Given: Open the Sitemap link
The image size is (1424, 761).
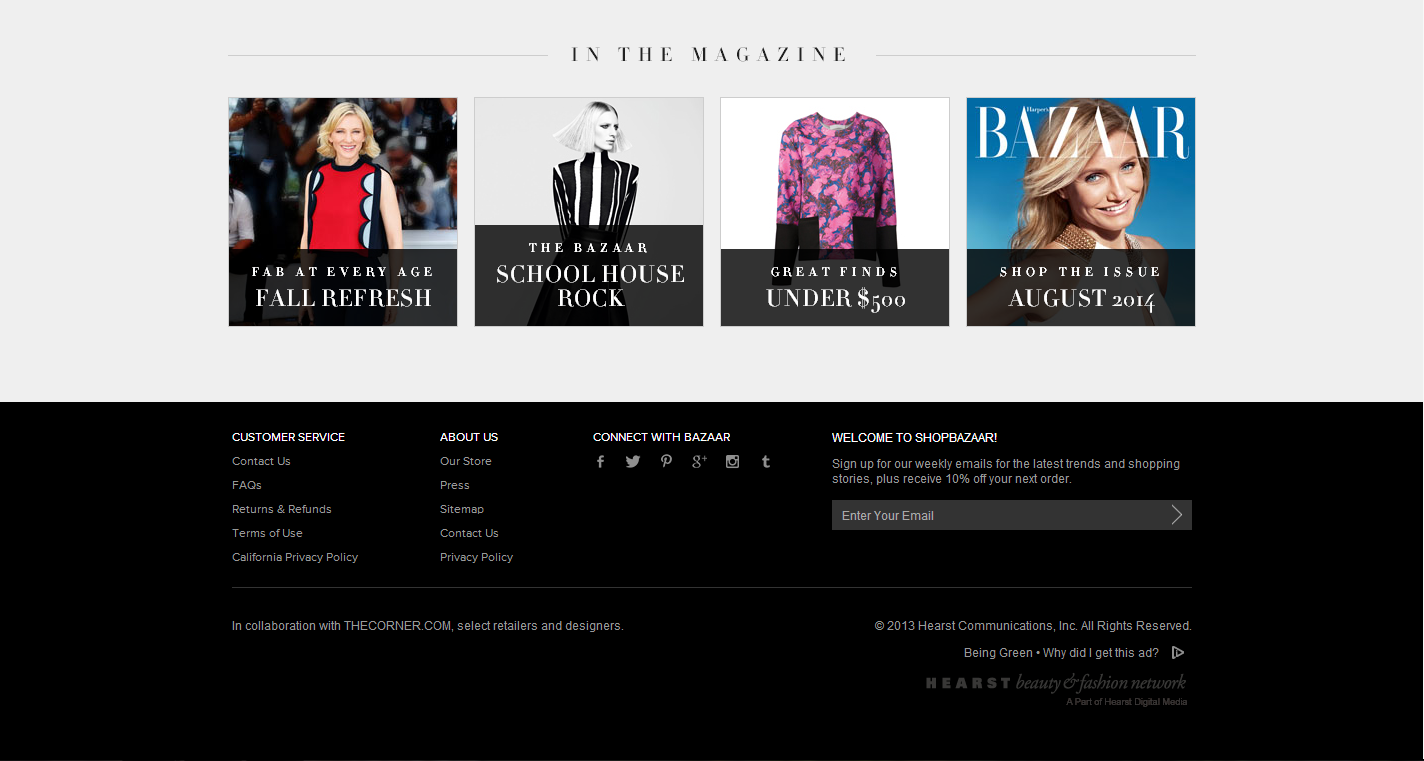Looking at the screenshot, I should pos(462,509).
